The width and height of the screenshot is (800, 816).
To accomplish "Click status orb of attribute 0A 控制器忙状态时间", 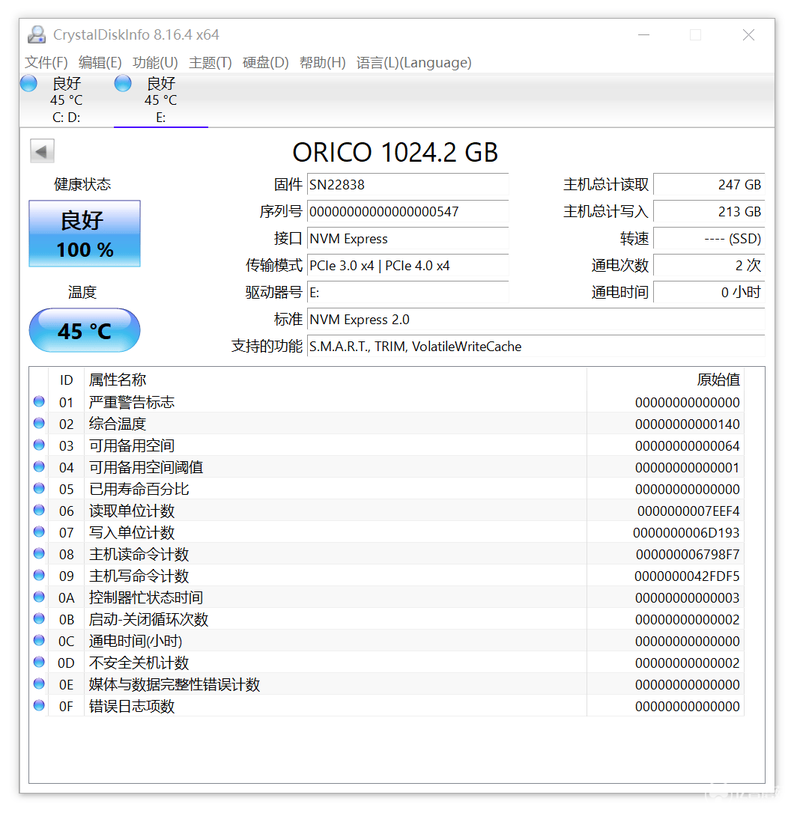I will coord(39,597).
